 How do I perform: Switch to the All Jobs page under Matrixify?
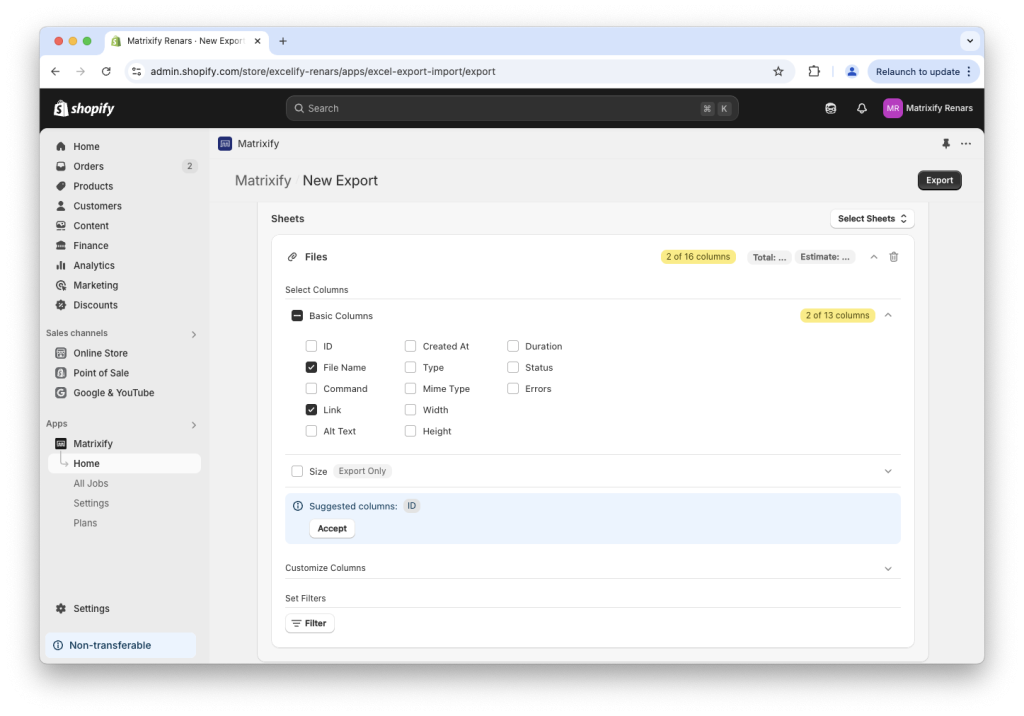[x=91, y=483]
